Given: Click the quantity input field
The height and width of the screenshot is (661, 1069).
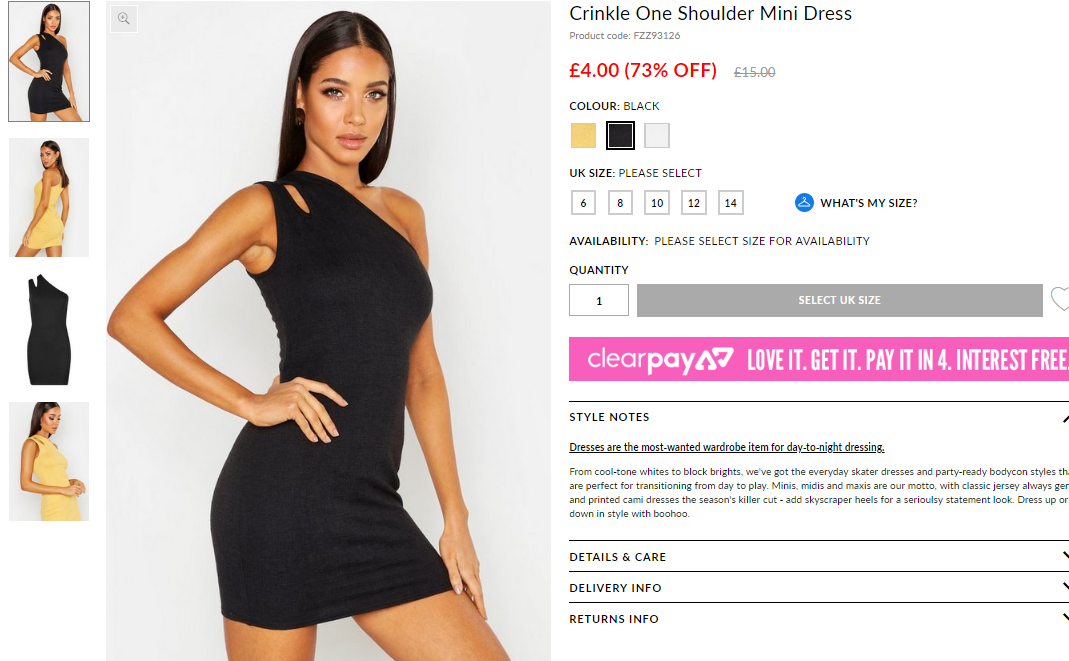Looking at the screenshot, I should [x=599, y=300].
